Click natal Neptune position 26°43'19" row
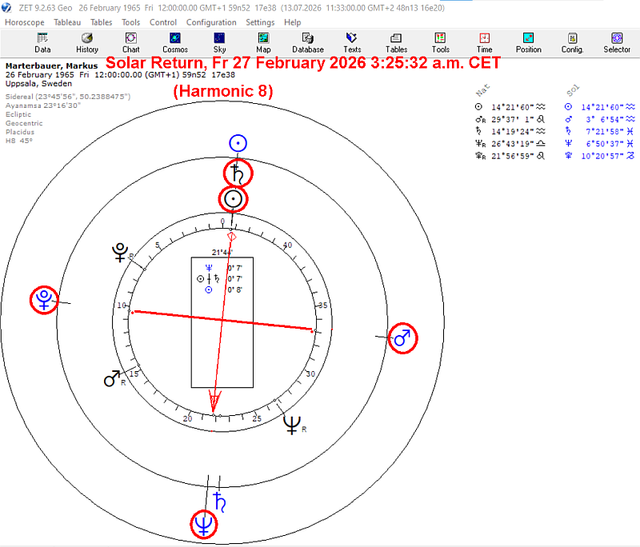The height and width of the screenshot is (547, 640). coord(510,144)
